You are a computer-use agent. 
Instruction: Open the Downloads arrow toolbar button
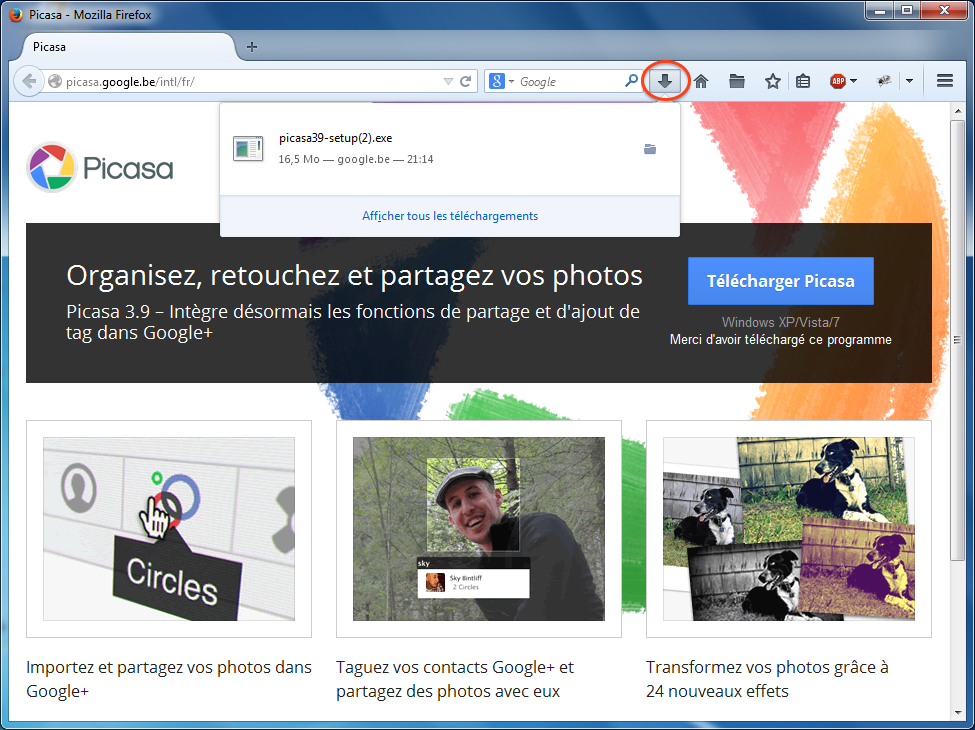pyautogui.click(x=665, y=81)
